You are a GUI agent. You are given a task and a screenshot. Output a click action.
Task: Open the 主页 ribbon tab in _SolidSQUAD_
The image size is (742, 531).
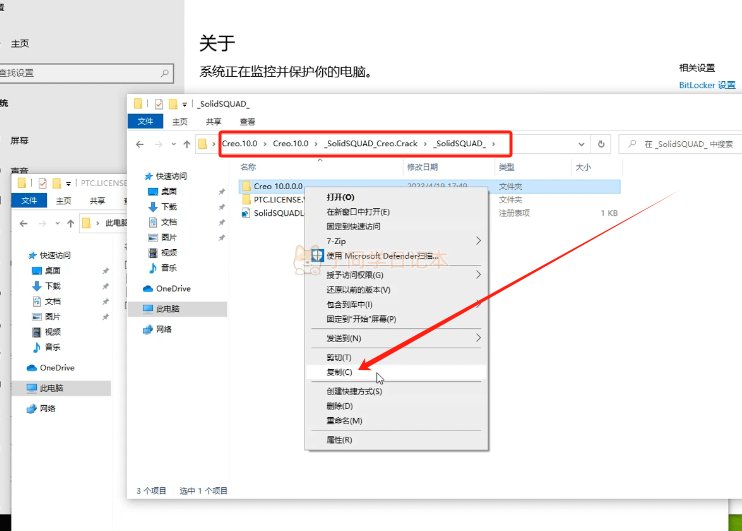pos(180,122)
